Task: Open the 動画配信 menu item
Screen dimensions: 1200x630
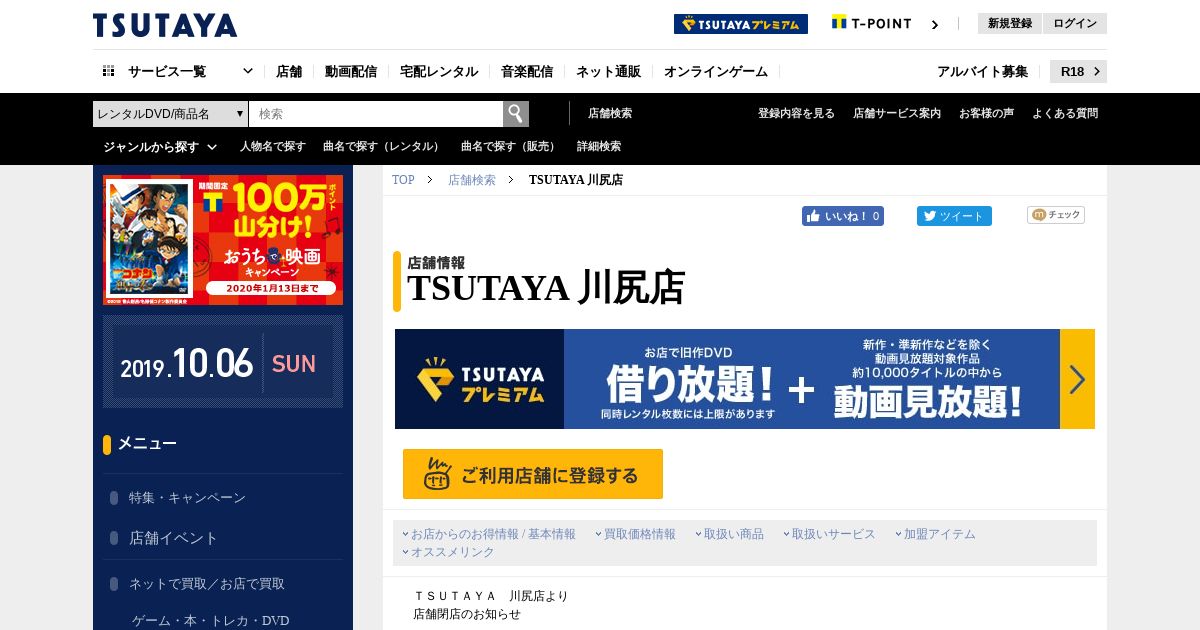Action: pos(351,71)
